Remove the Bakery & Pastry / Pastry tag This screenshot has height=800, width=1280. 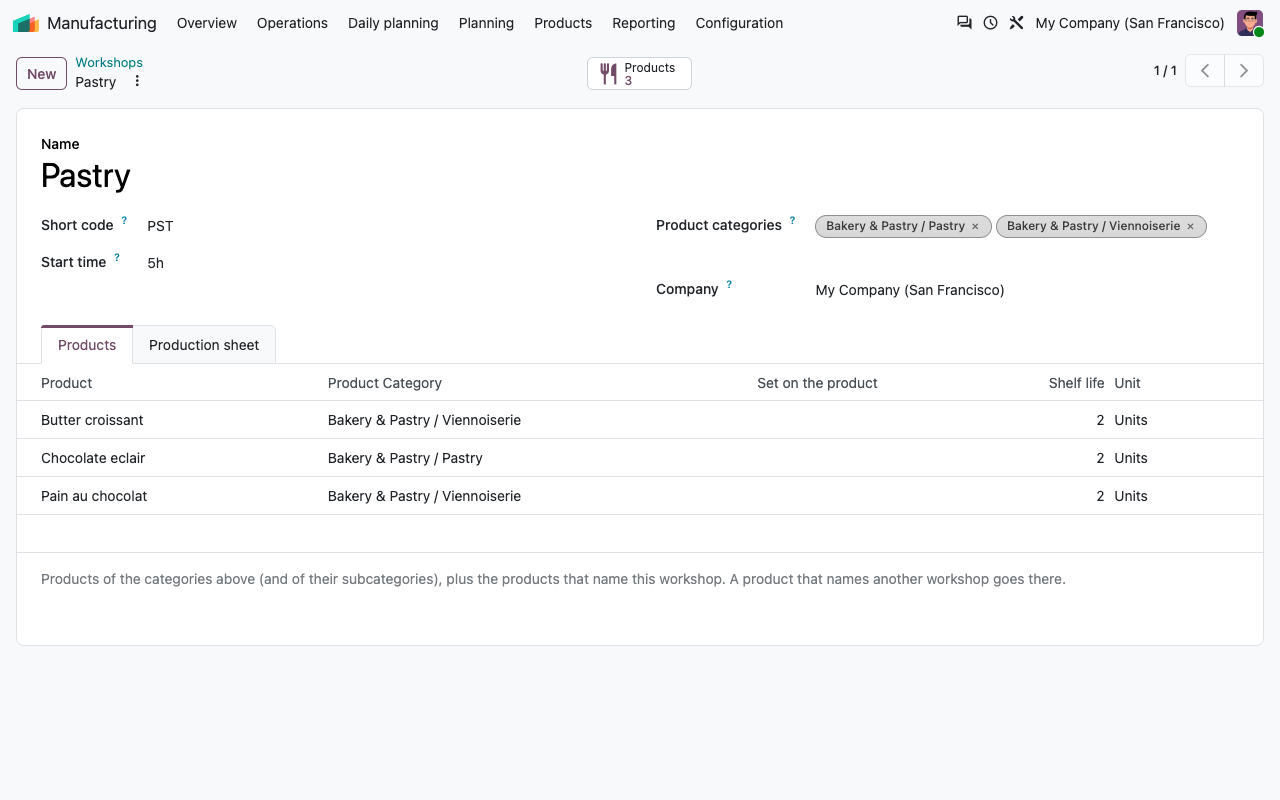[975, 226]
